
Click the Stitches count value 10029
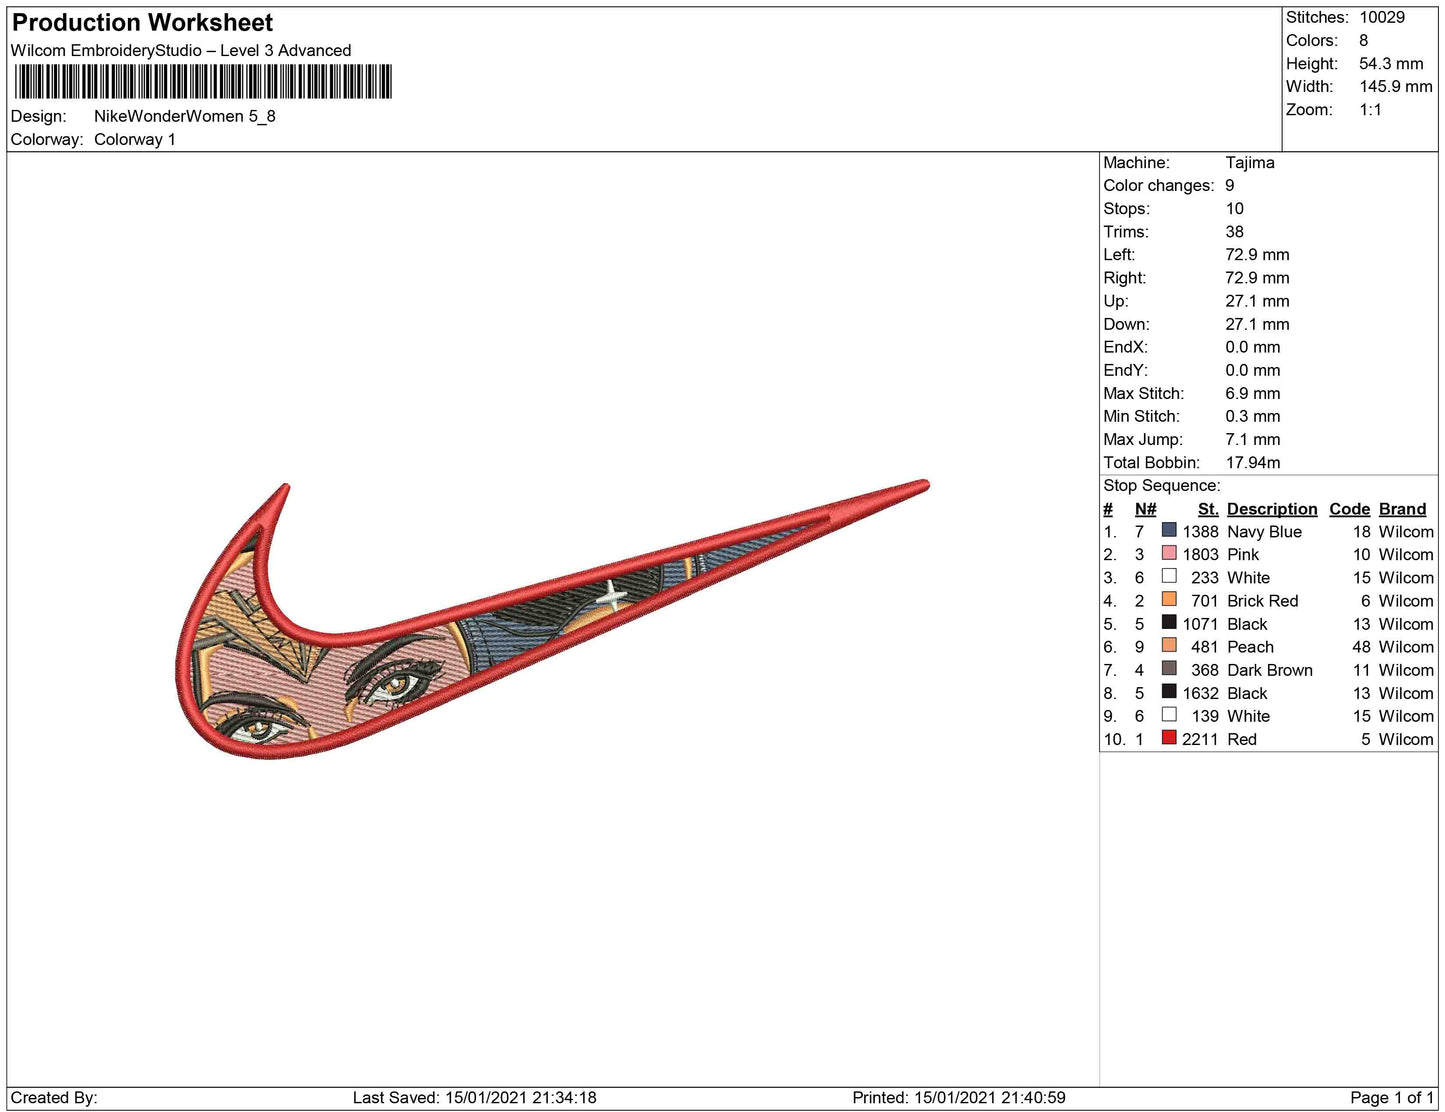click(1381, 17)
